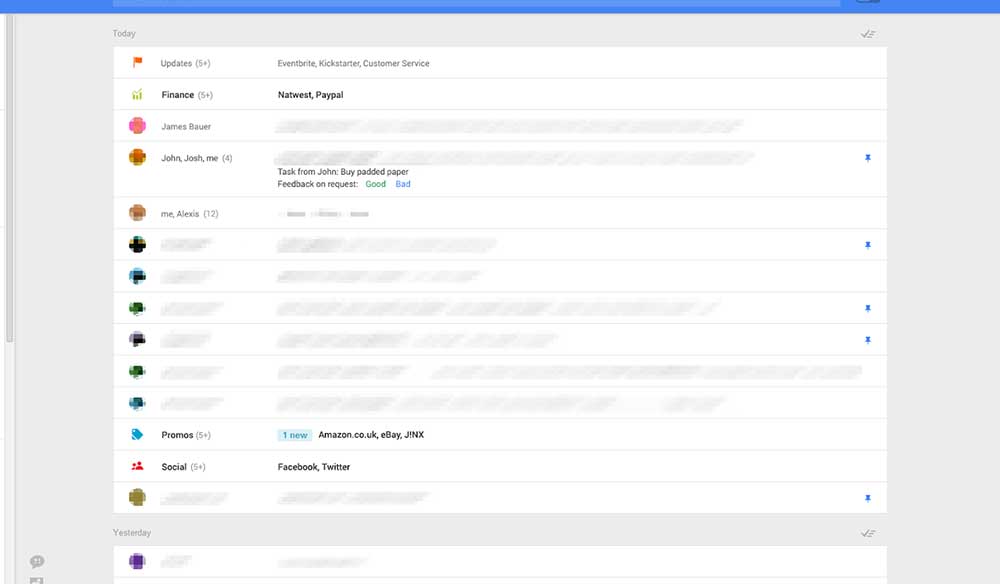Unpin the last email in the Today section
The image size is (1000, 584).
pos(868,498)
